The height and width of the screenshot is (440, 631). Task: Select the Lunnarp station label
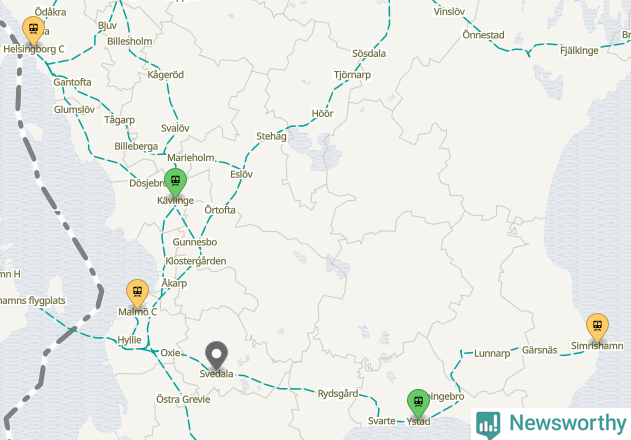coord(492,353)
